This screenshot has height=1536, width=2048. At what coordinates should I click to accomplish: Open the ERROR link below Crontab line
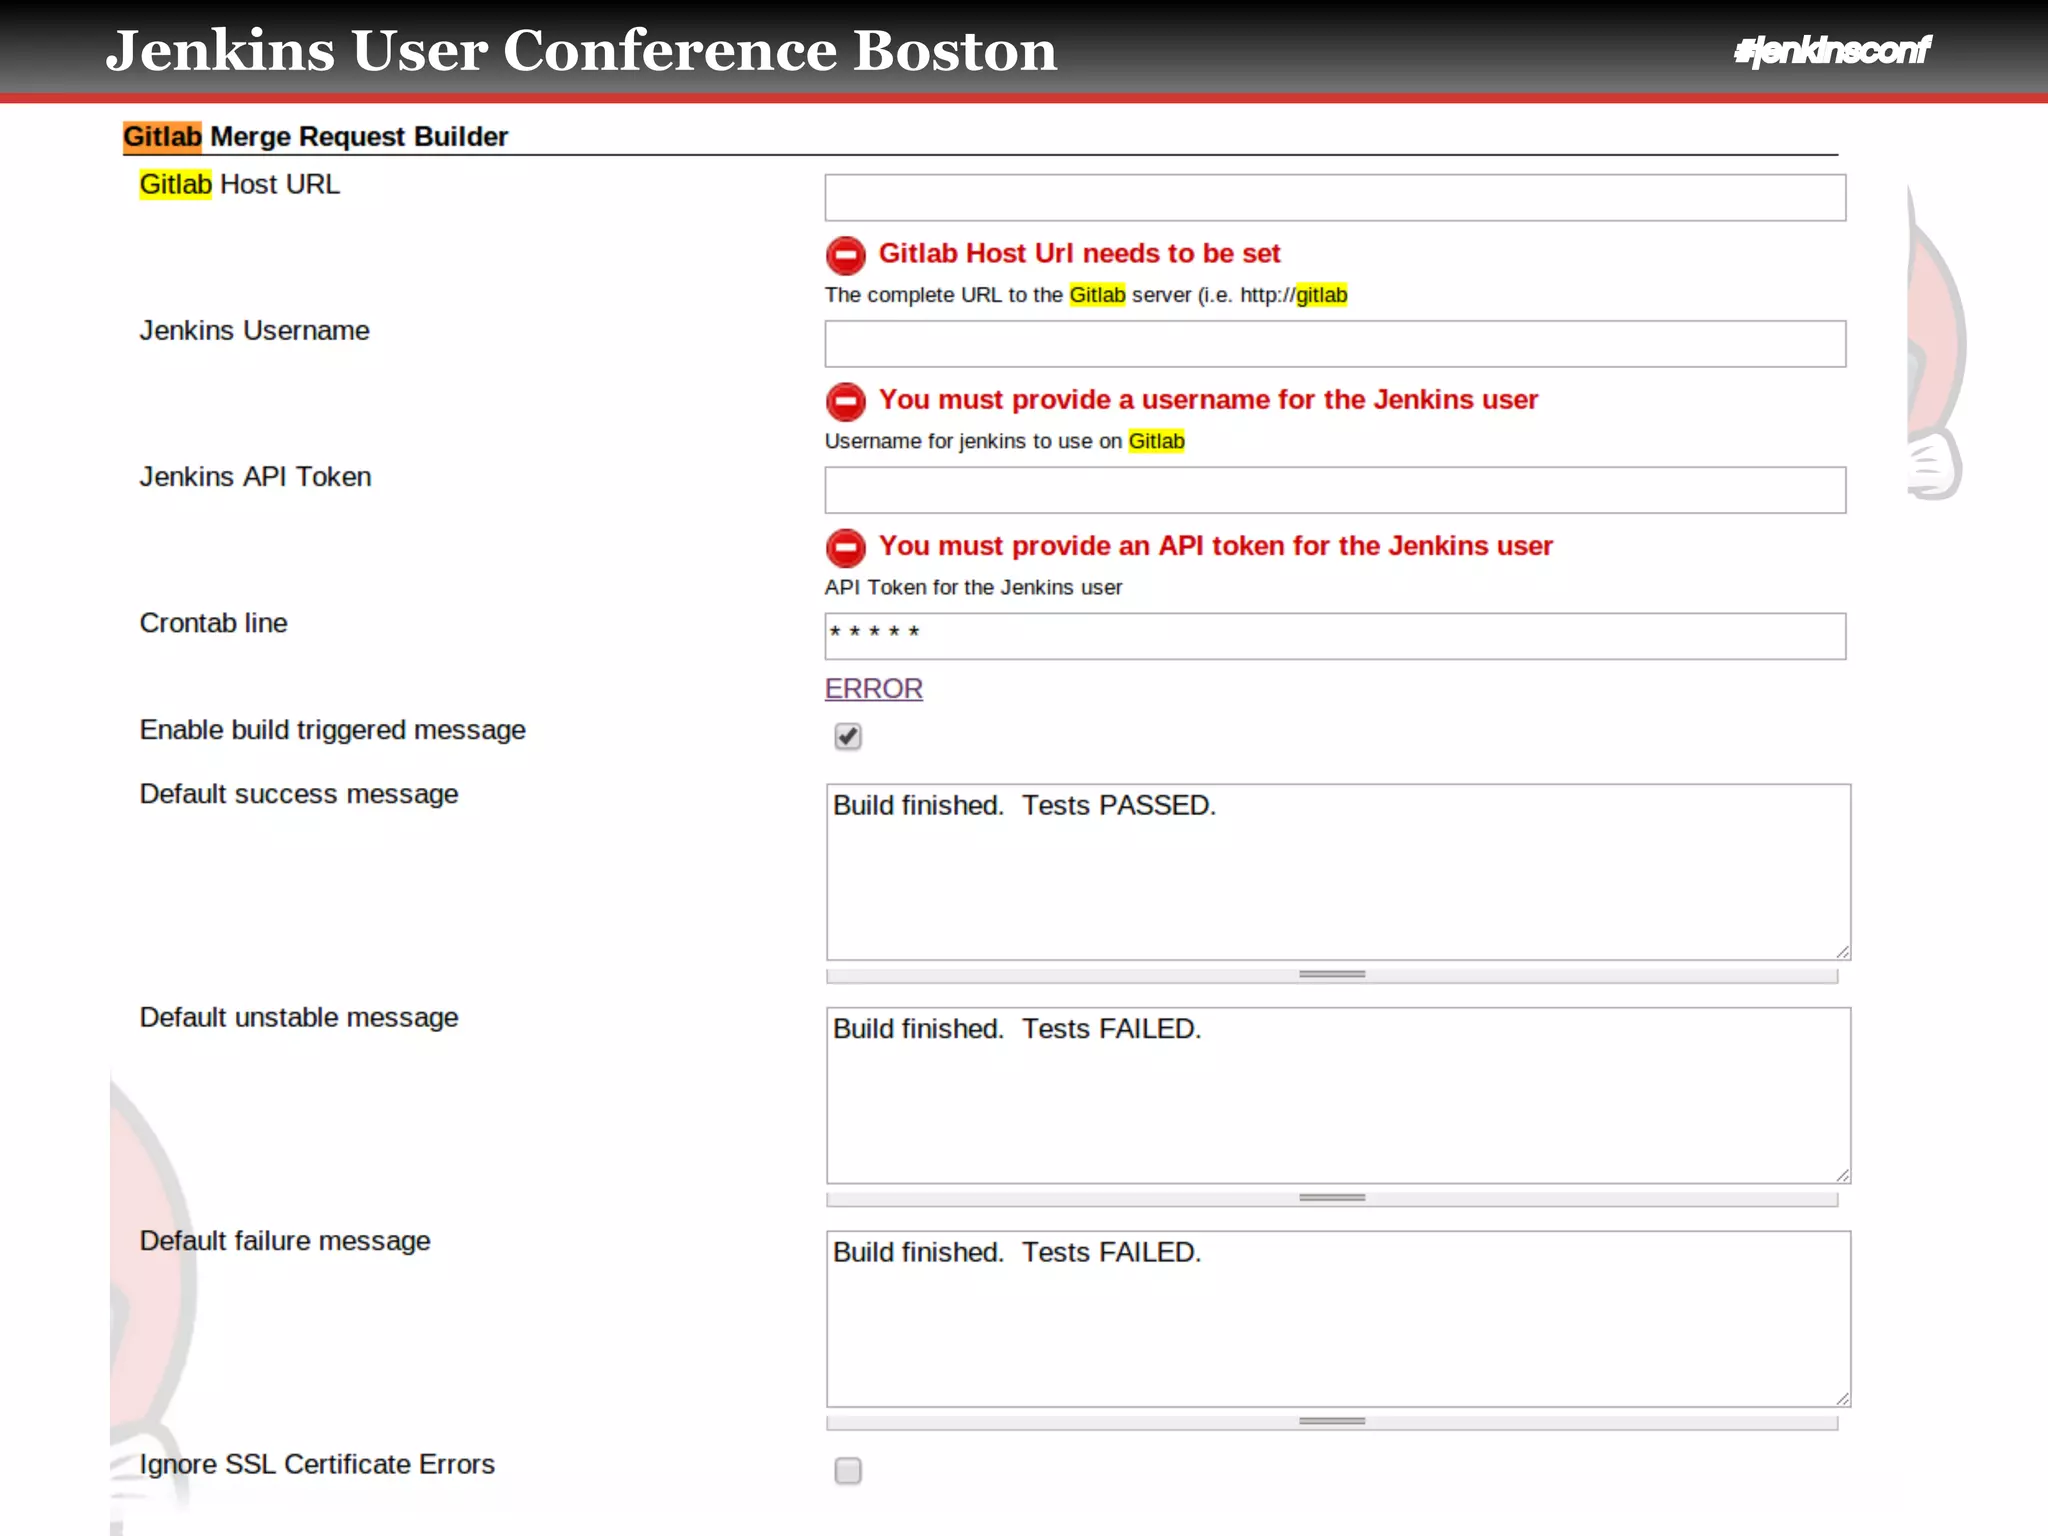(x=874, y=689)
